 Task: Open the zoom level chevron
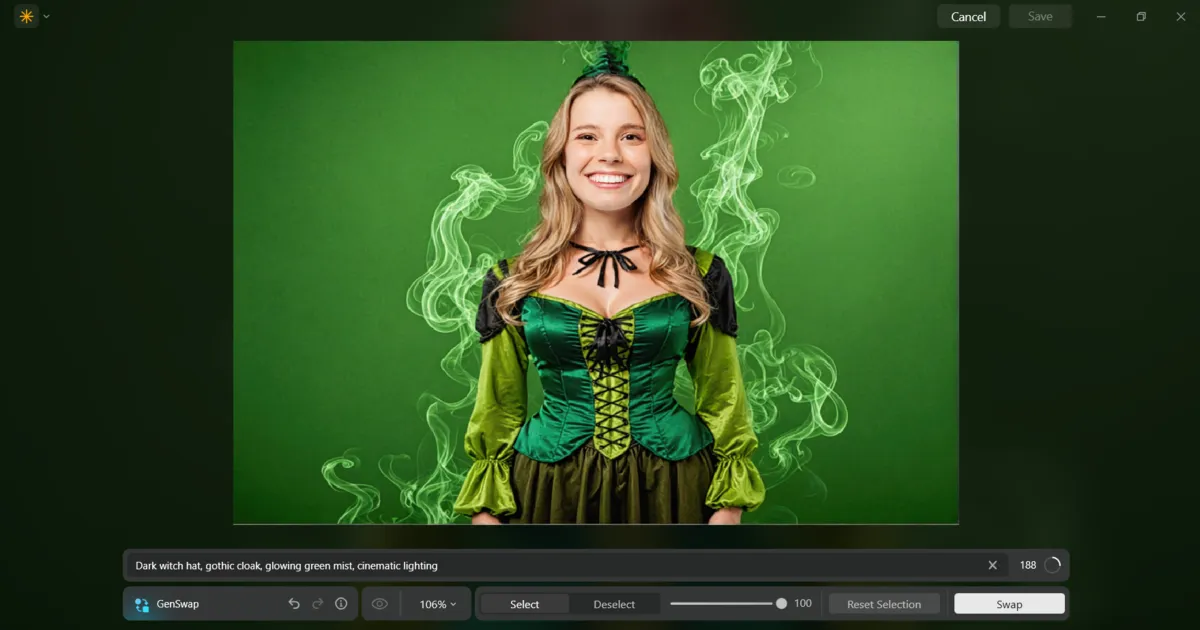[452, 603]
